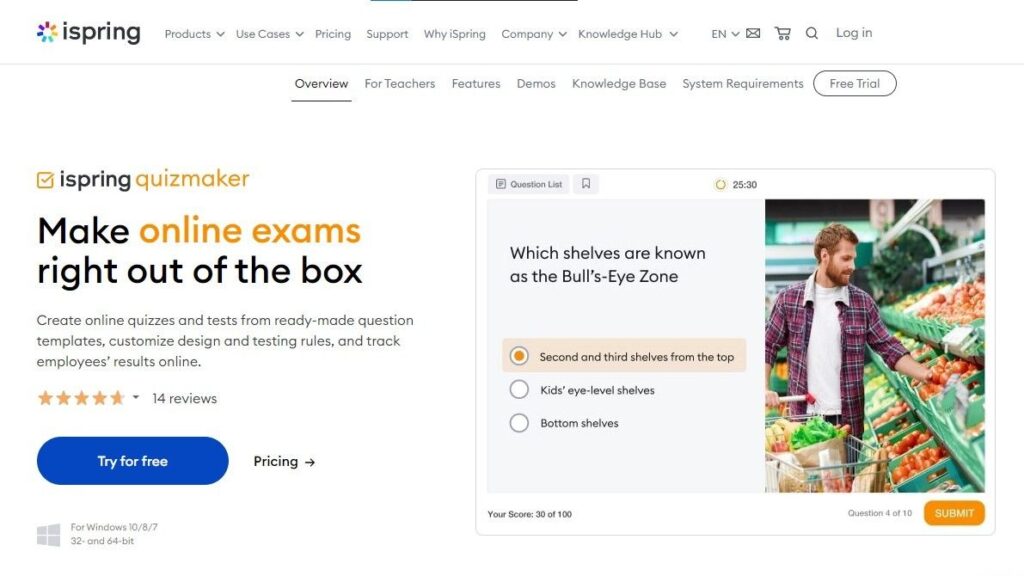
Task: Open the Why iSpring page
Action: tap(455, 34)
